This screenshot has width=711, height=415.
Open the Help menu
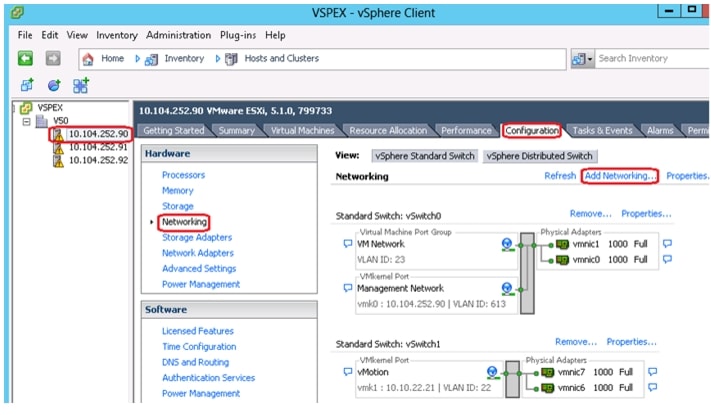point(275,35)
